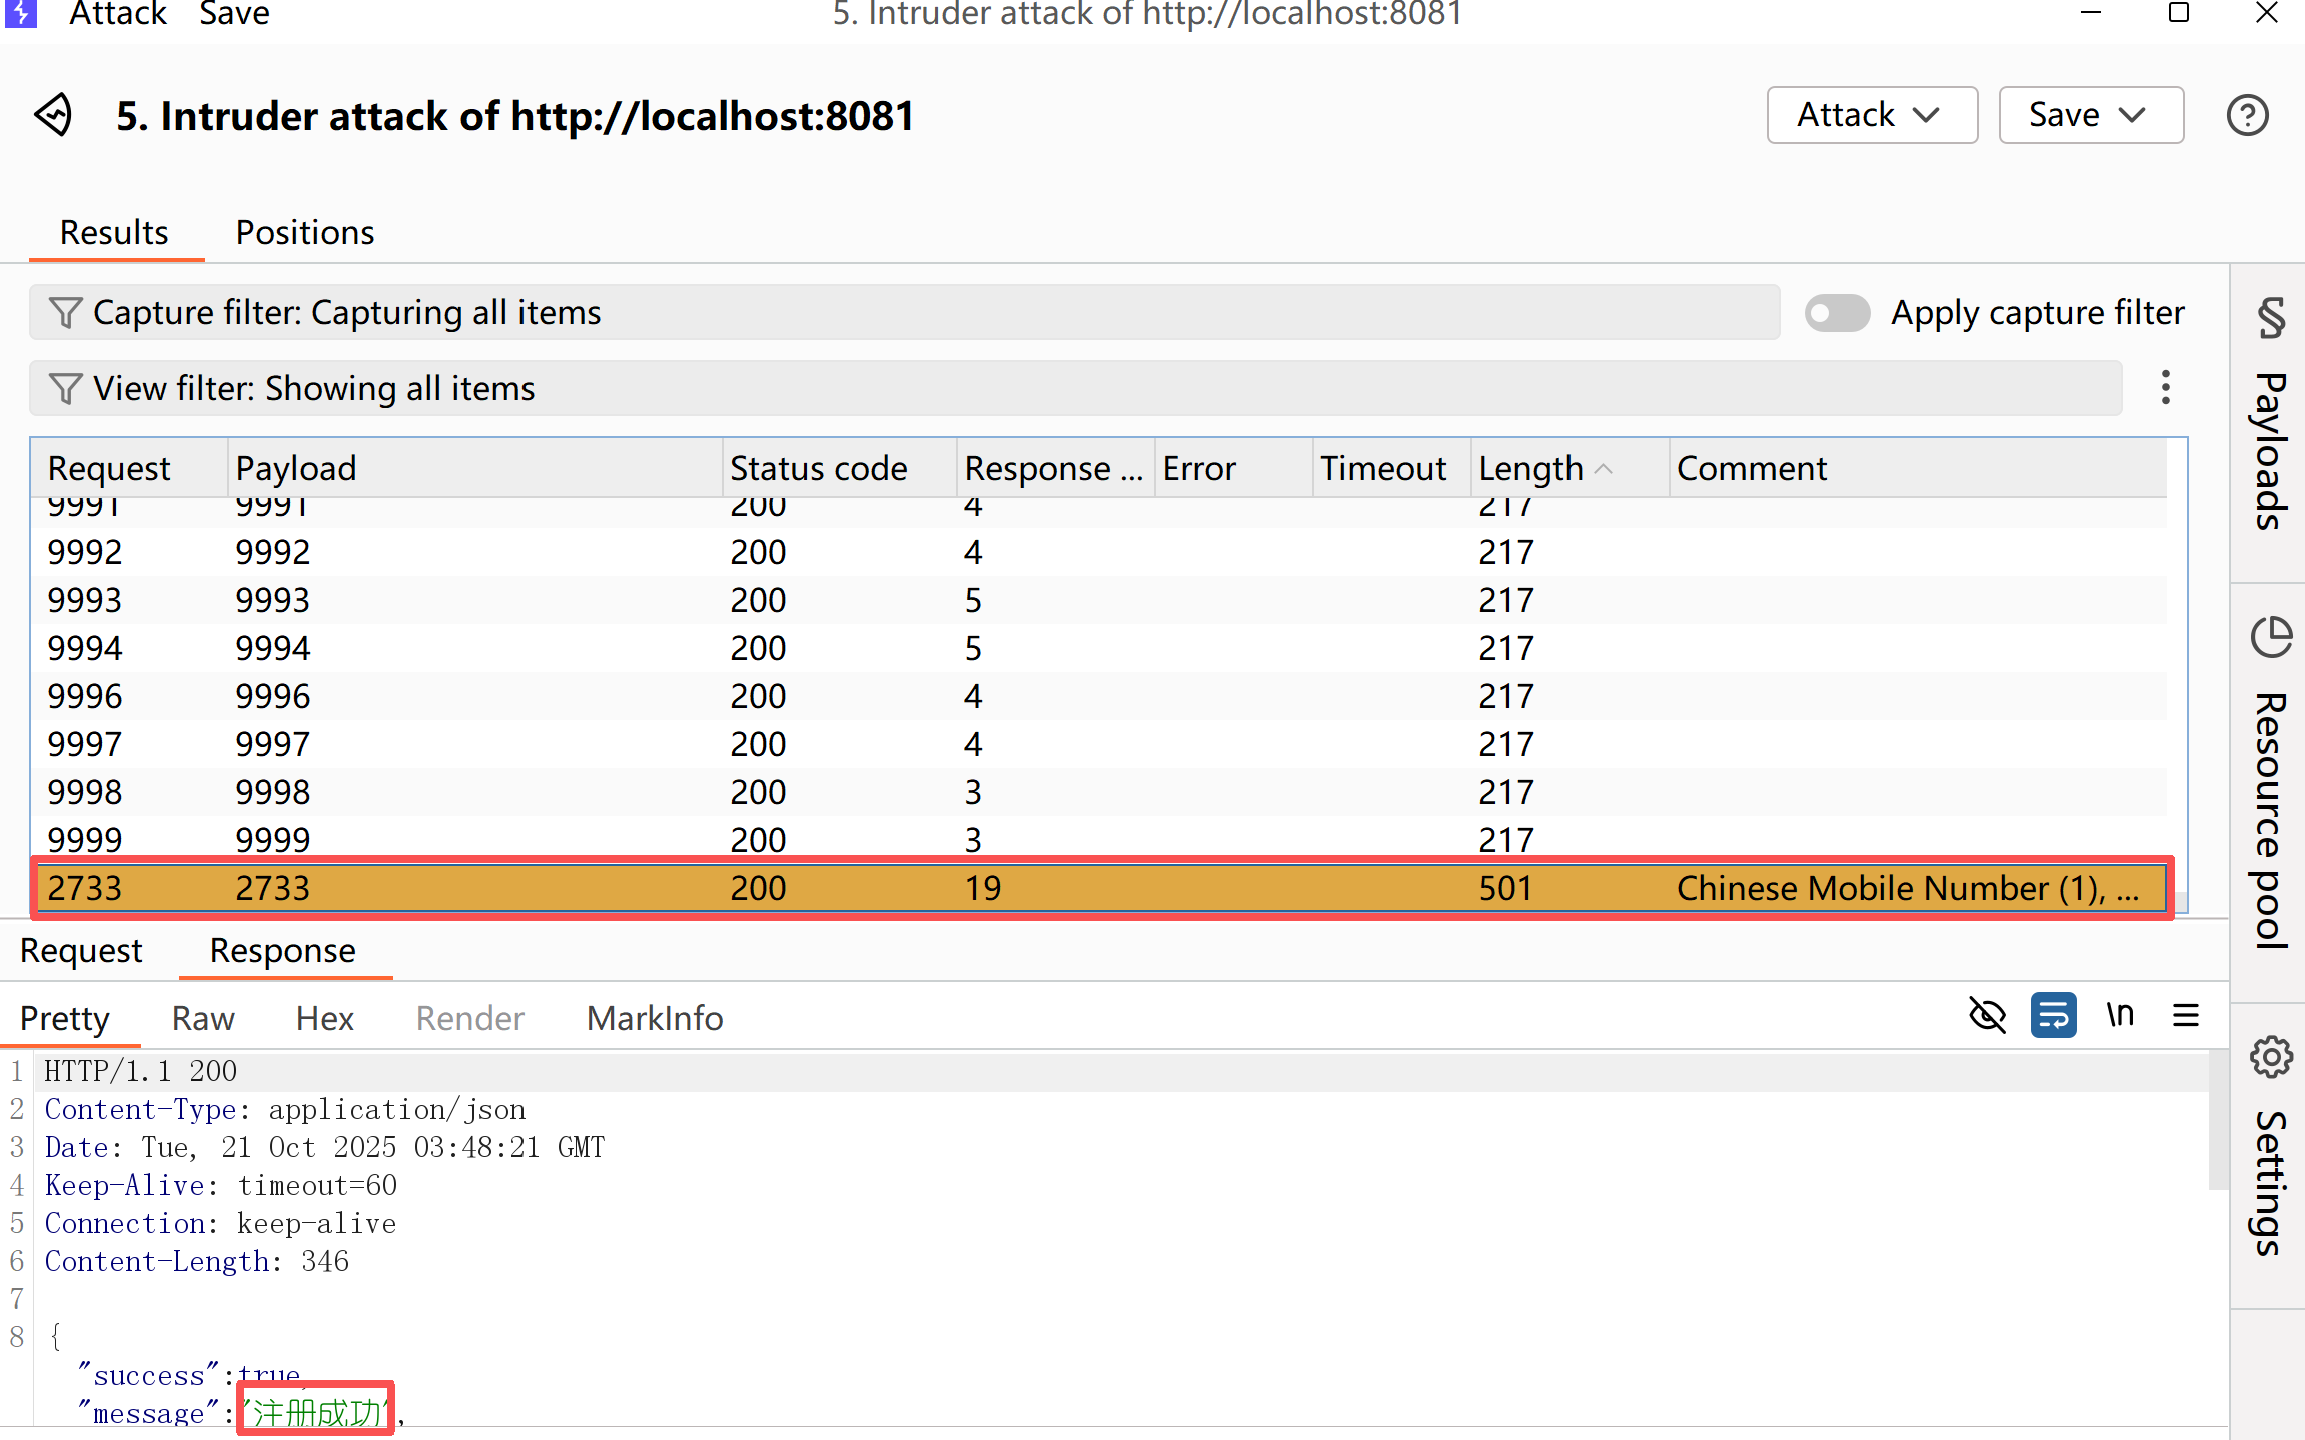This screenshot has height=1440, width=2305.
Task: Click the three-dot view filter options
Action: point(2165,388)
